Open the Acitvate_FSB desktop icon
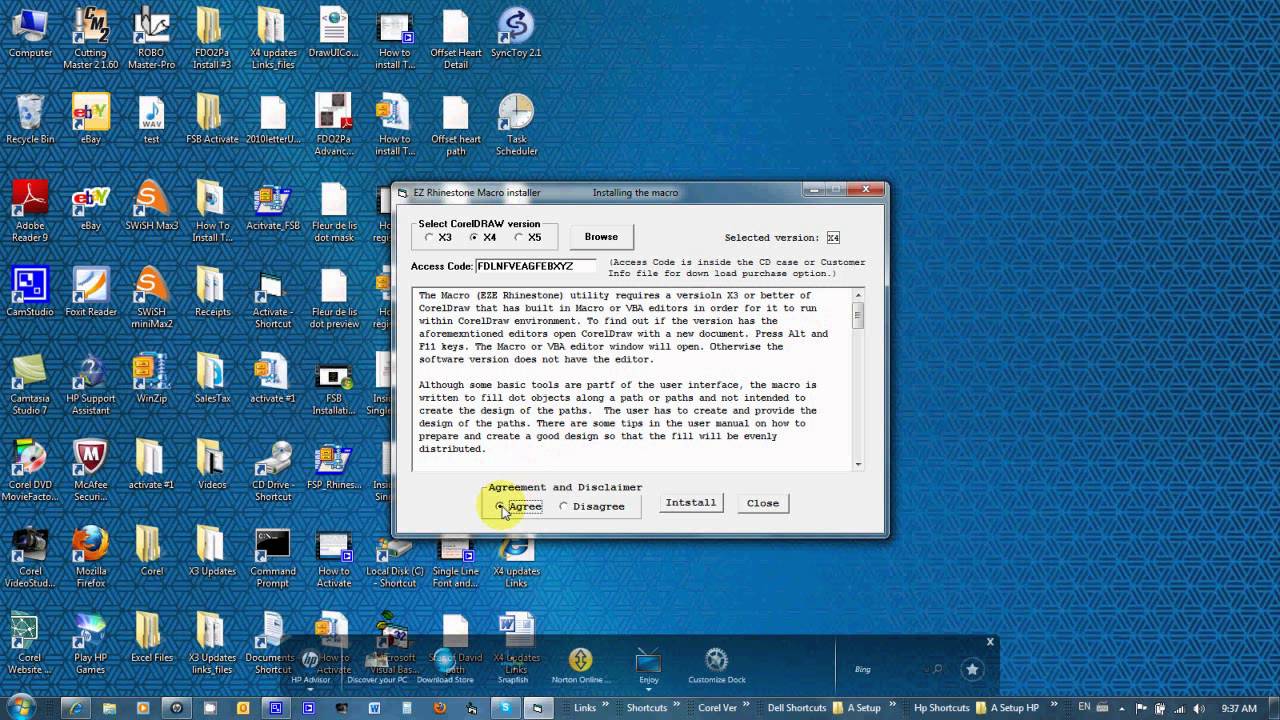1280x720 pixels. click(x=273, y=206)
